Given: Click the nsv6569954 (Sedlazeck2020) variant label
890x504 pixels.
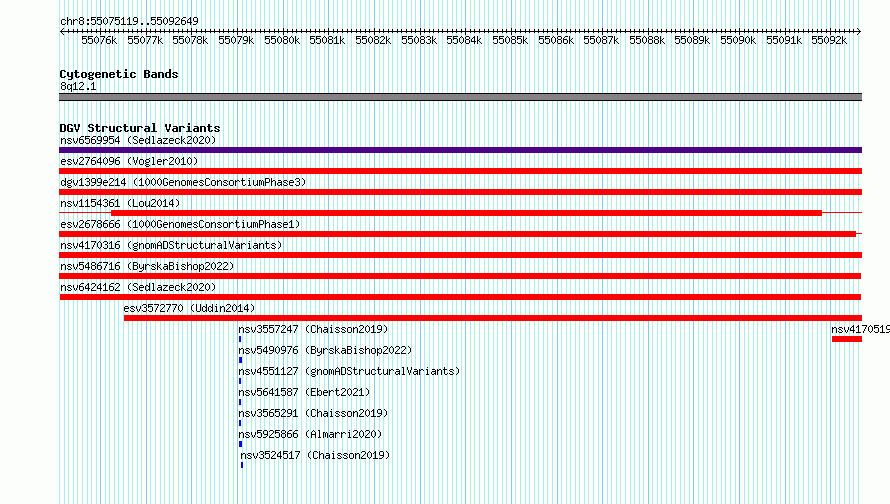Looking at the screenshot, I should [138, 140].
